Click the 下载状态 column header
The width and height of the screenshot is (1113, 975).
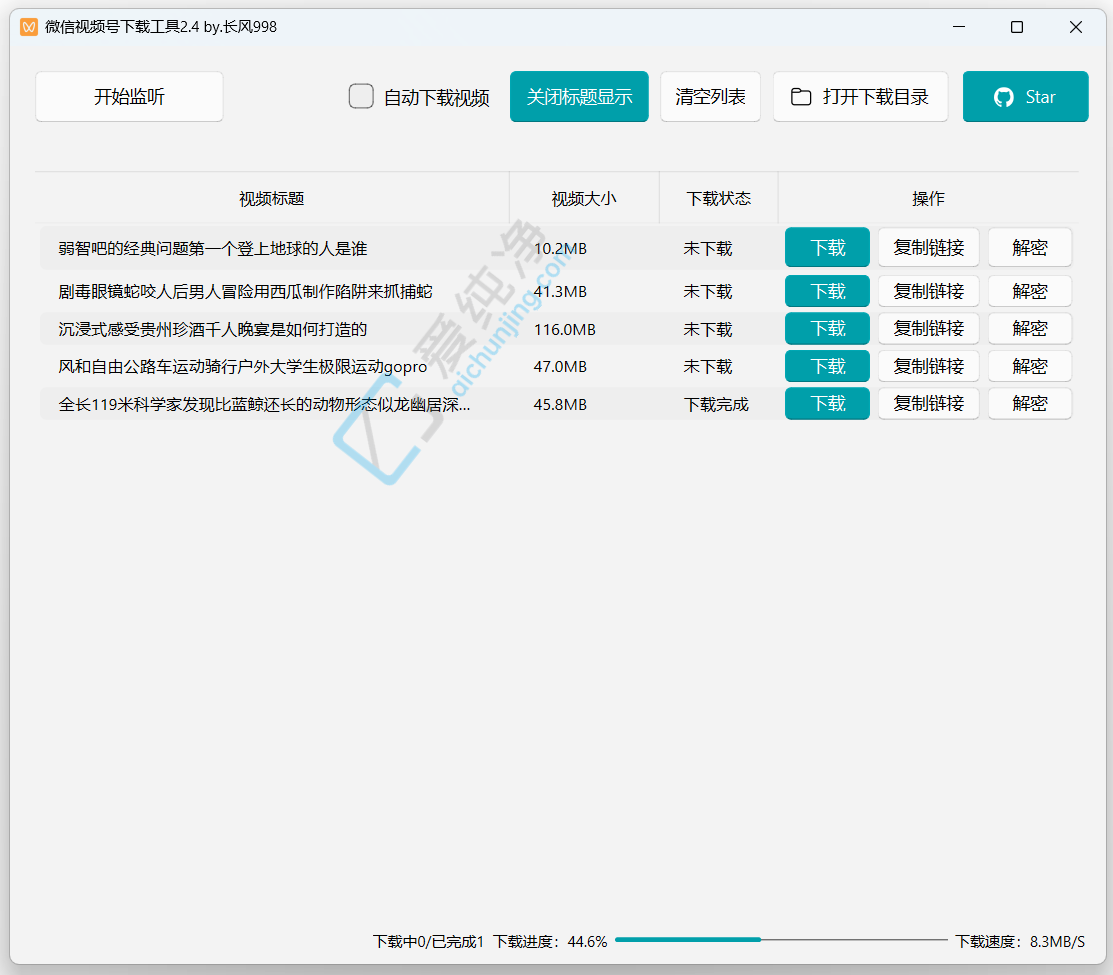point(718,198)
